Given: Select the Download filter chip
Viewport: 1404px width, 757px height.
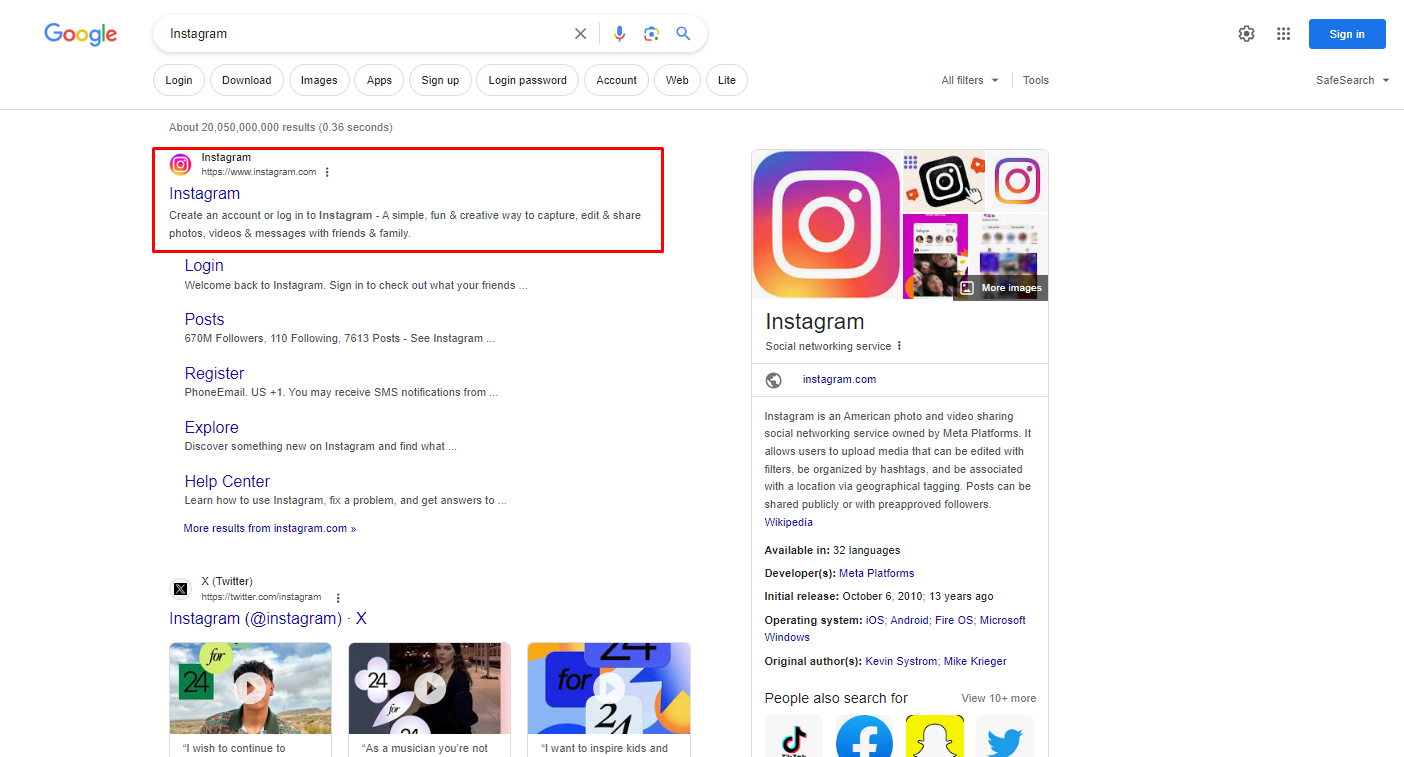Looking at the screenshot, I should coord(247,80).
